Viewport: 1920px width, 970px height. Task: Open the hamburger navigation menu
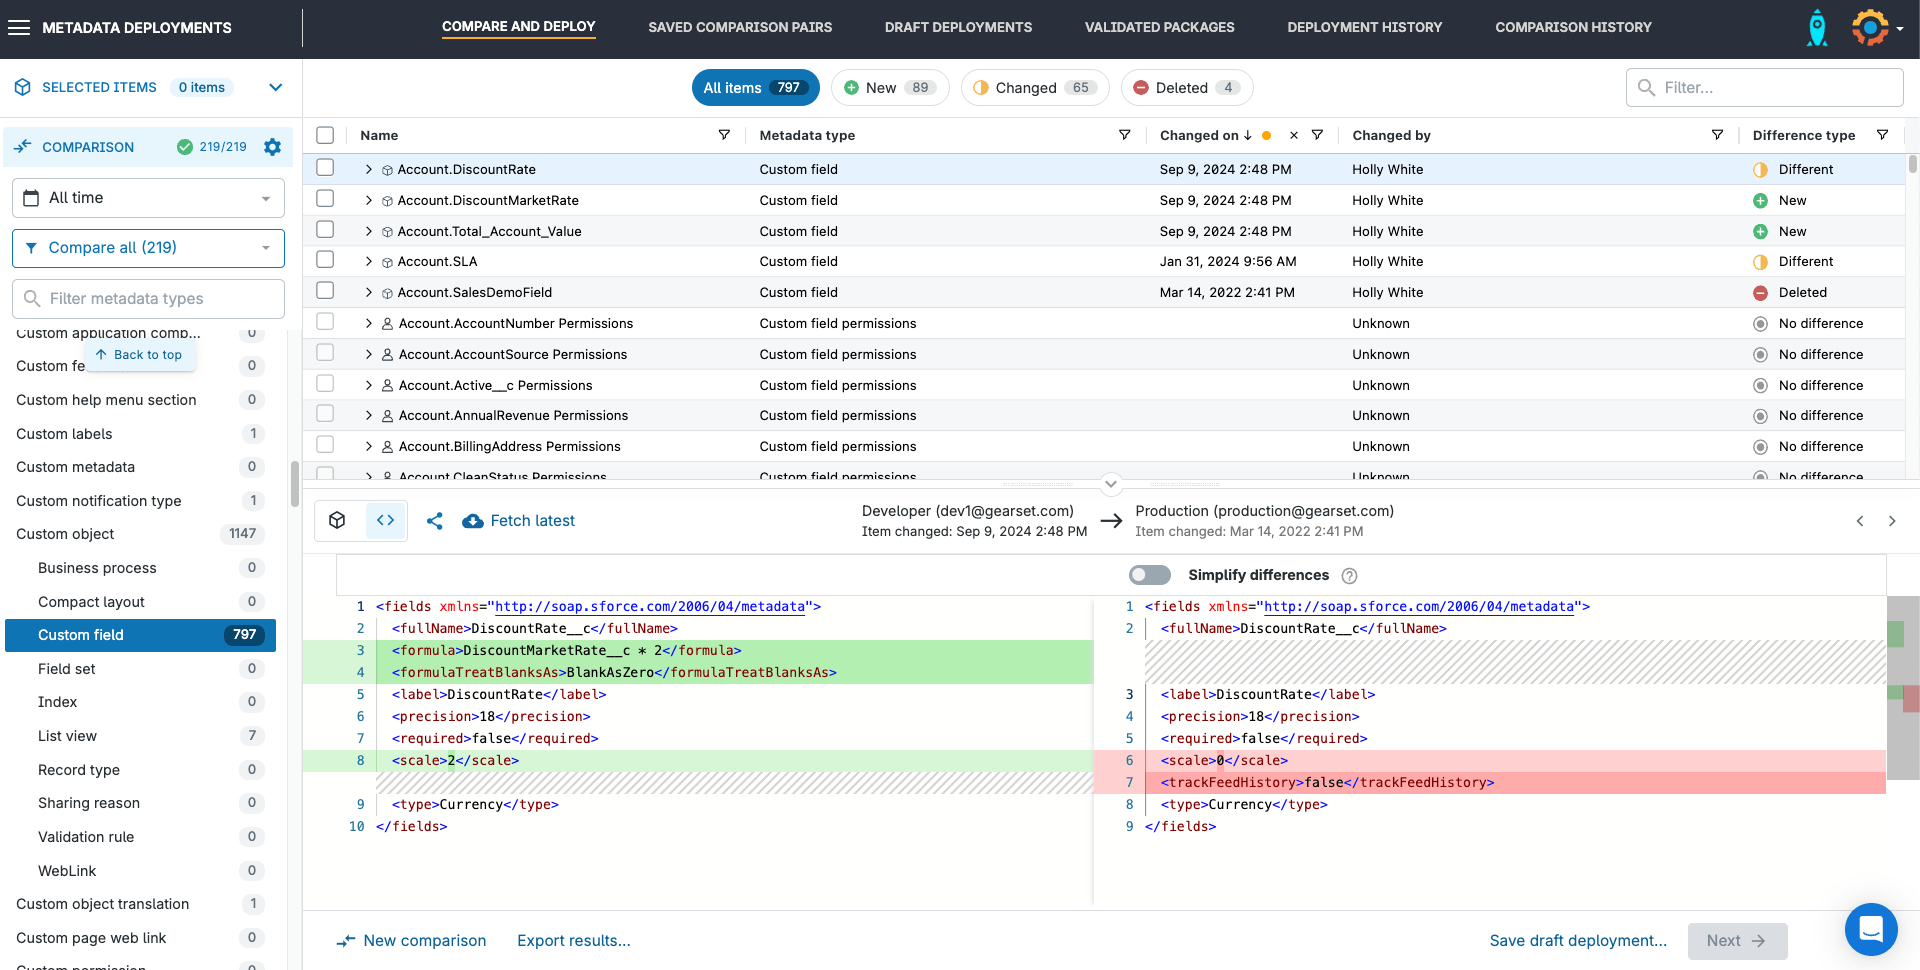click(19, 28)
